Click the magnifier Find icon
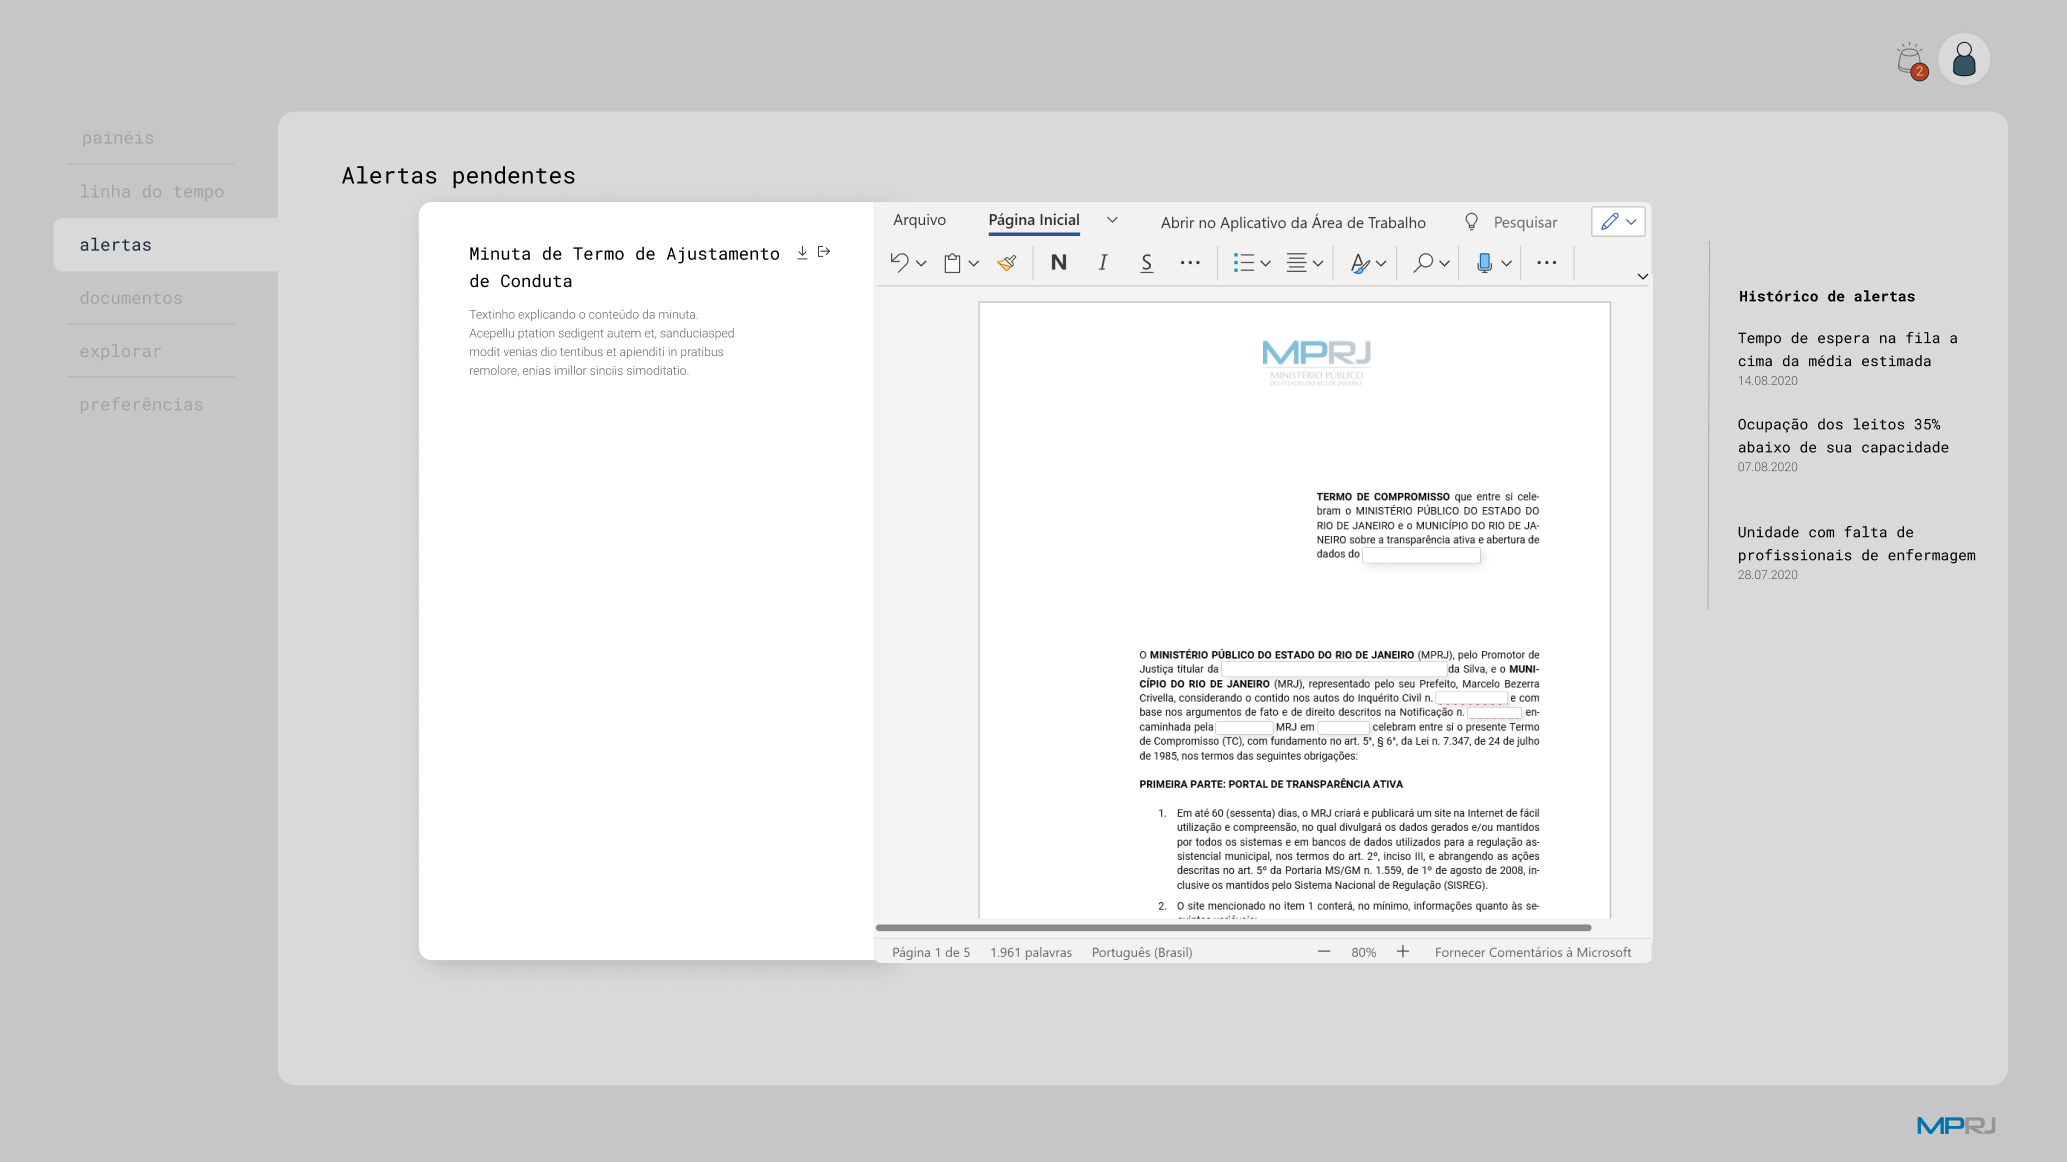 pos(1421,262)
